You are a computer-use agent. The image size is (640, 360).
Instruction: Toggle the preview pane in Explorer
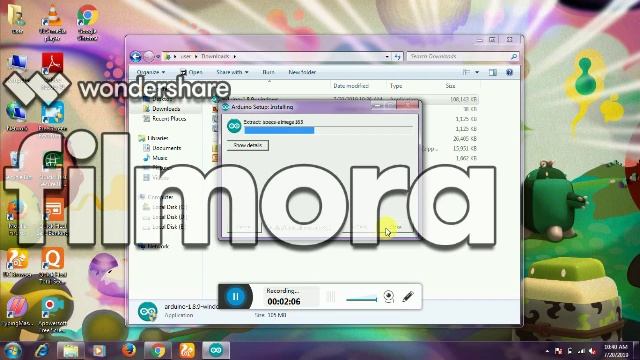tap(493, 72)
